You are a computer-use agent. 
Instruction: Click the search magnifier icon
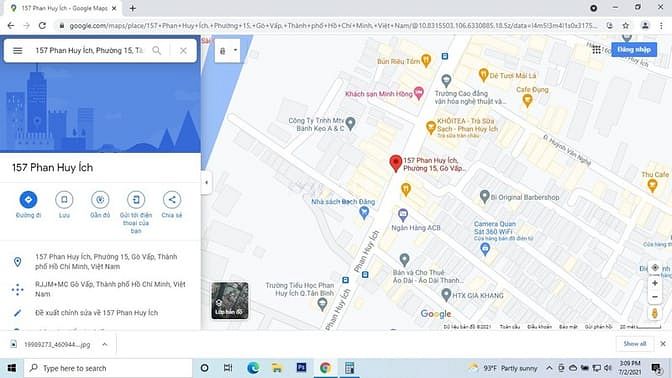pos(157,51)
